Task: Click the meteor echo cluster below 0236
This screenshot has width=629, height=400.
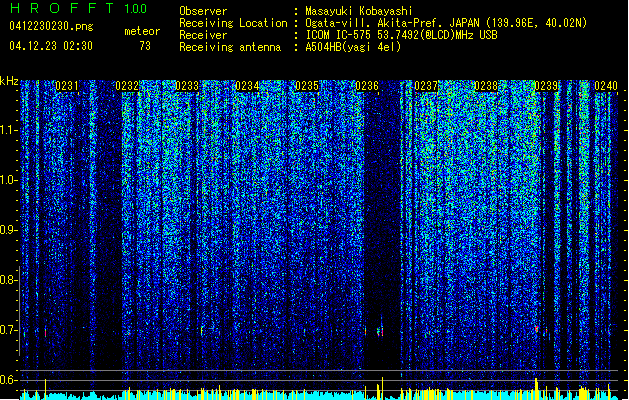Action: [380, 331]
